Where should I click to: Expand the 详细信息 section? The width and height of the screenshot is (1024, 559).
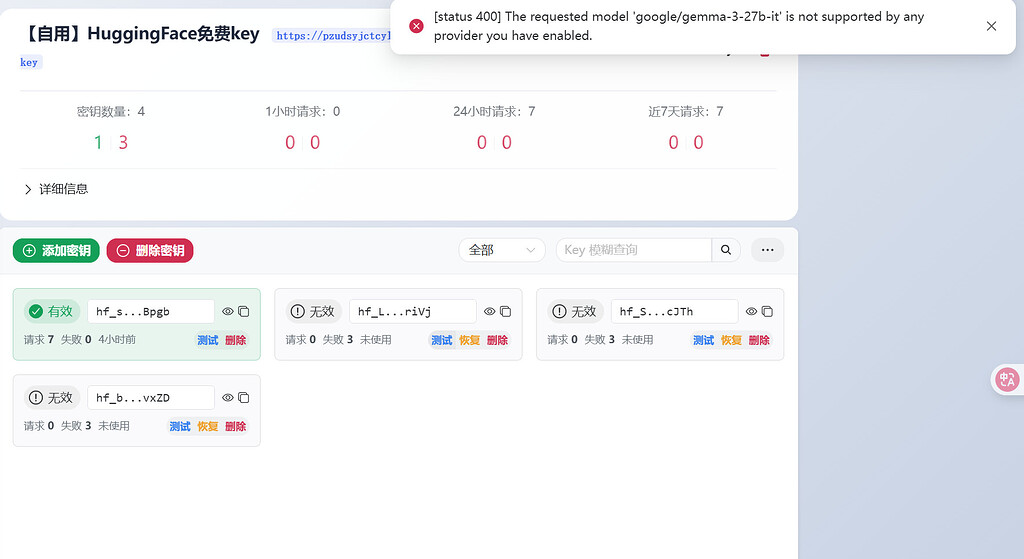(x=56, y=189)
